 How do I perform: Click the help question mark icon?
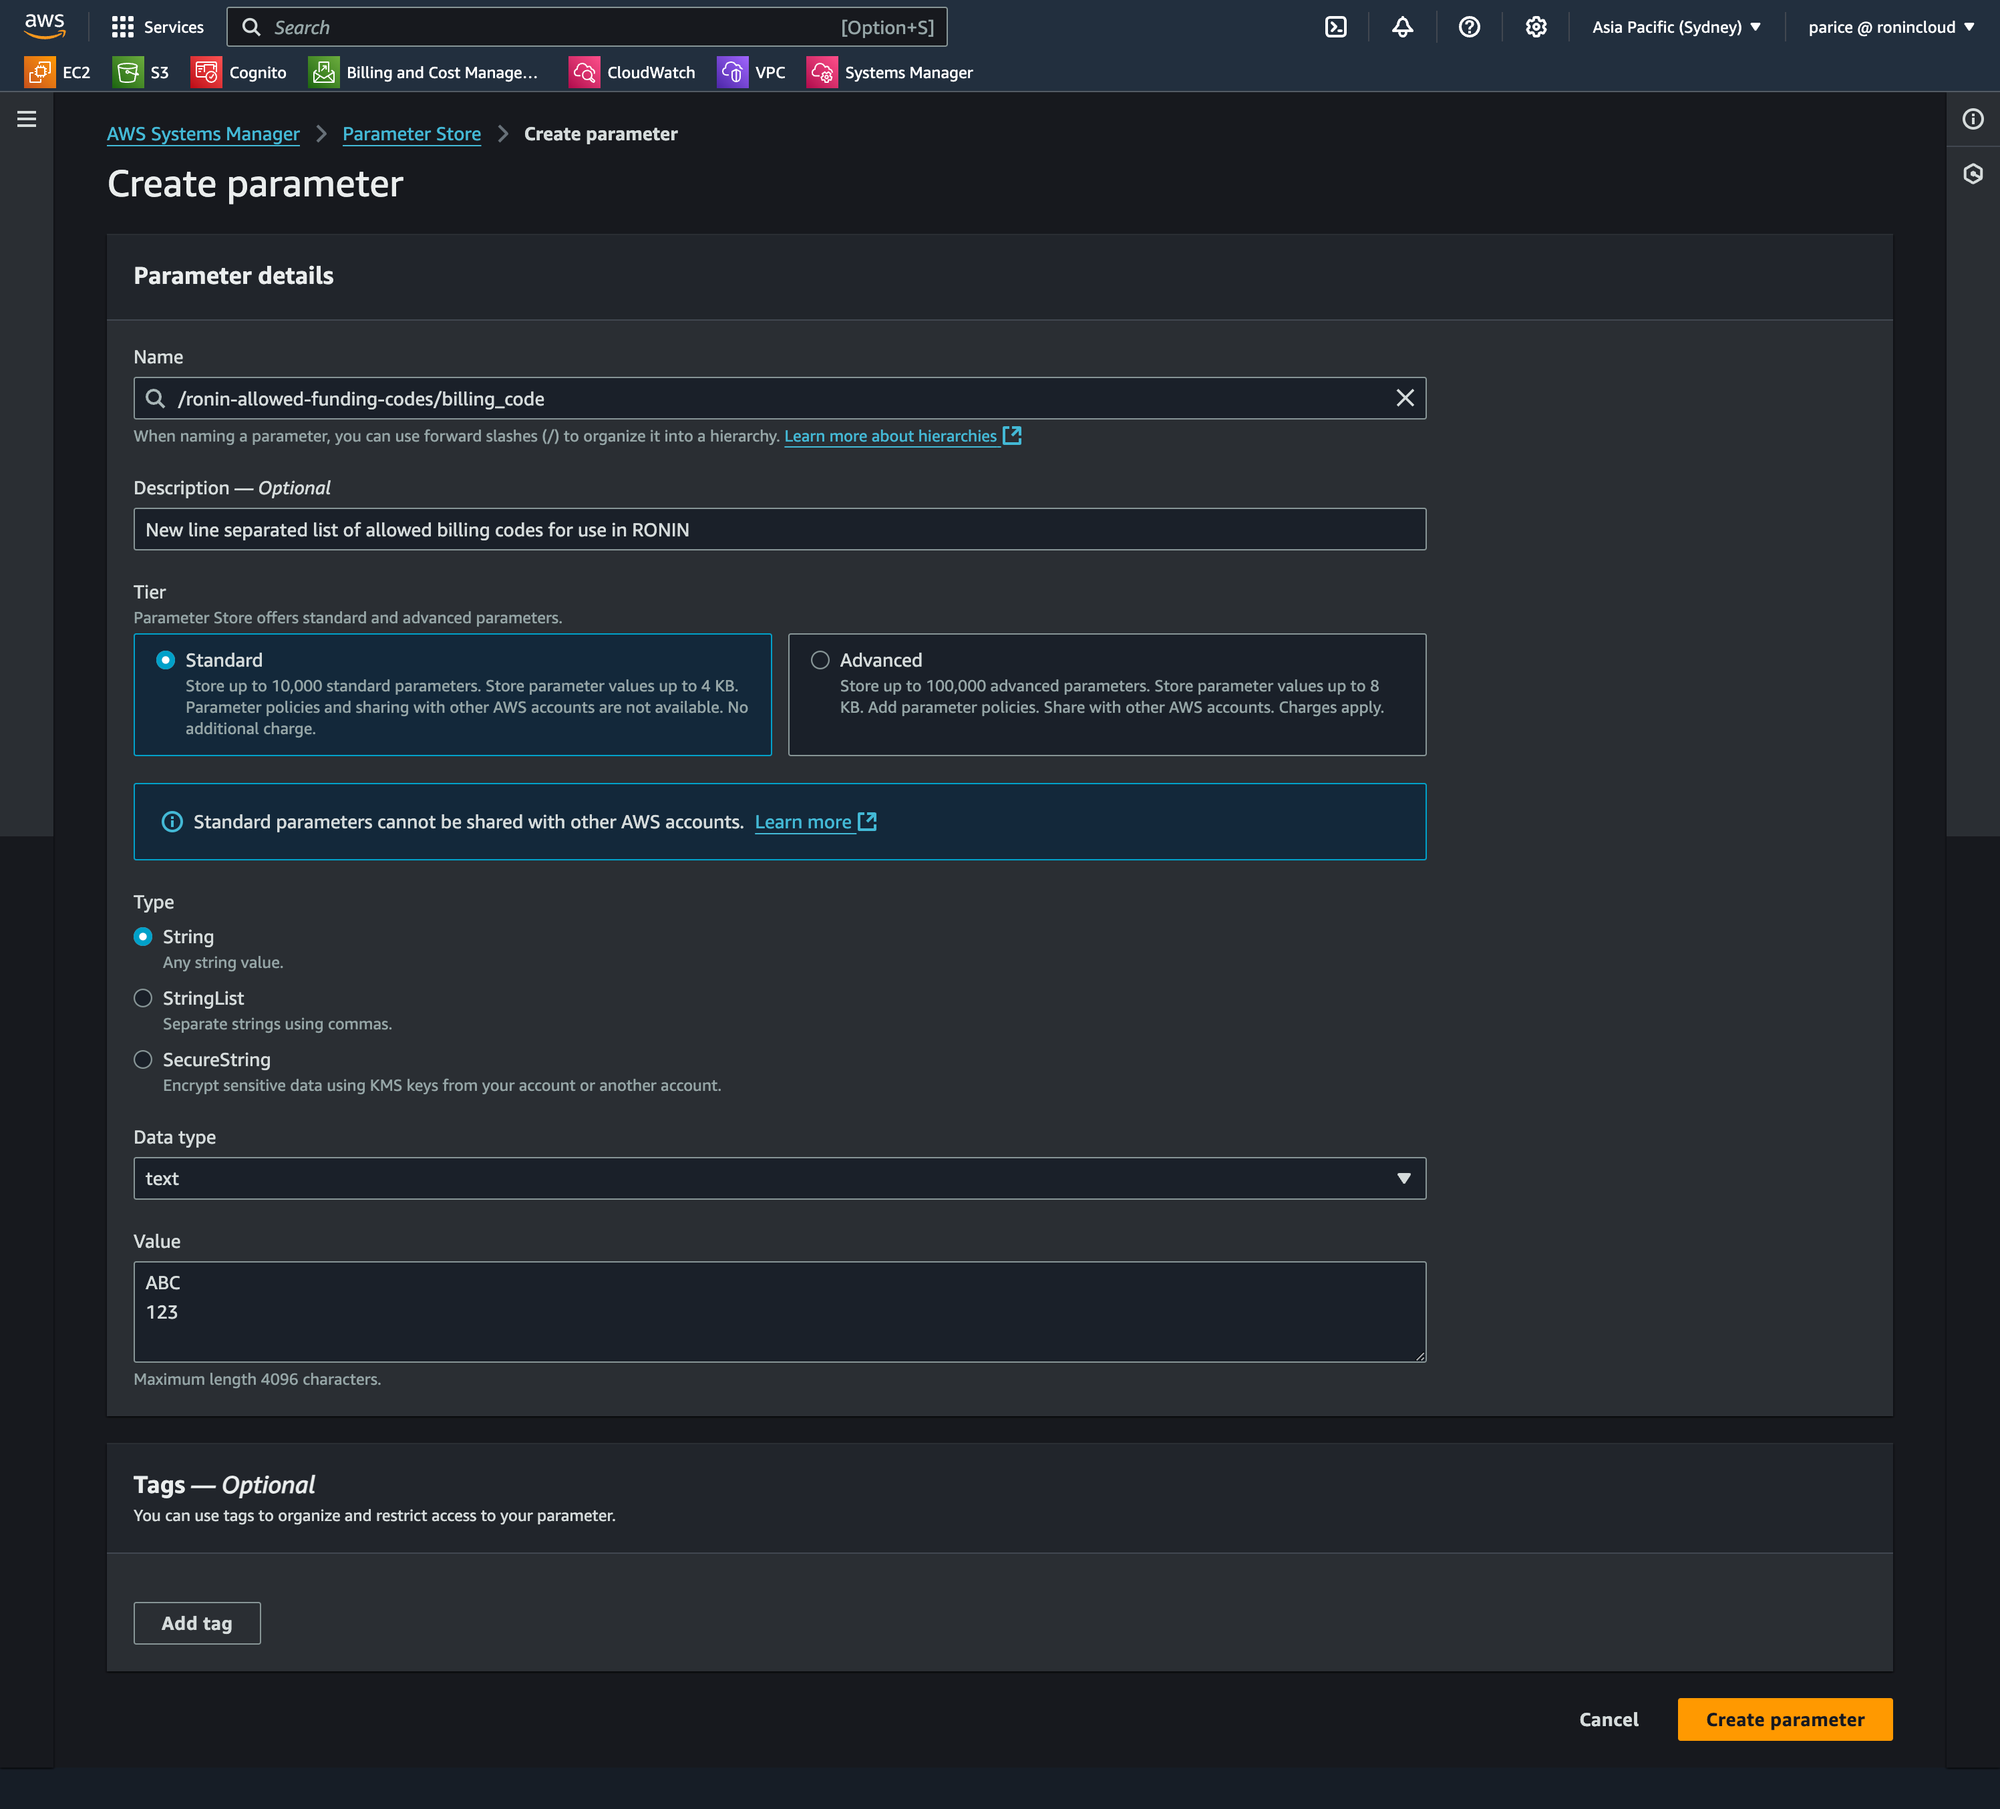pyautogui.click(x=1469, y=27)
